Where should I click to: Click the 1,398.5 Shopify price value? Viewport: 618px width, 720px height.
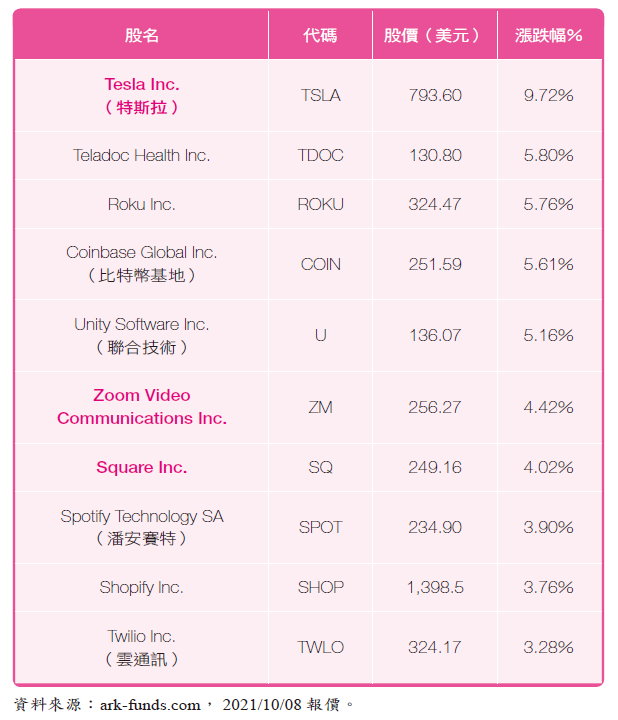pyautogui.click(x=435, y=587)
